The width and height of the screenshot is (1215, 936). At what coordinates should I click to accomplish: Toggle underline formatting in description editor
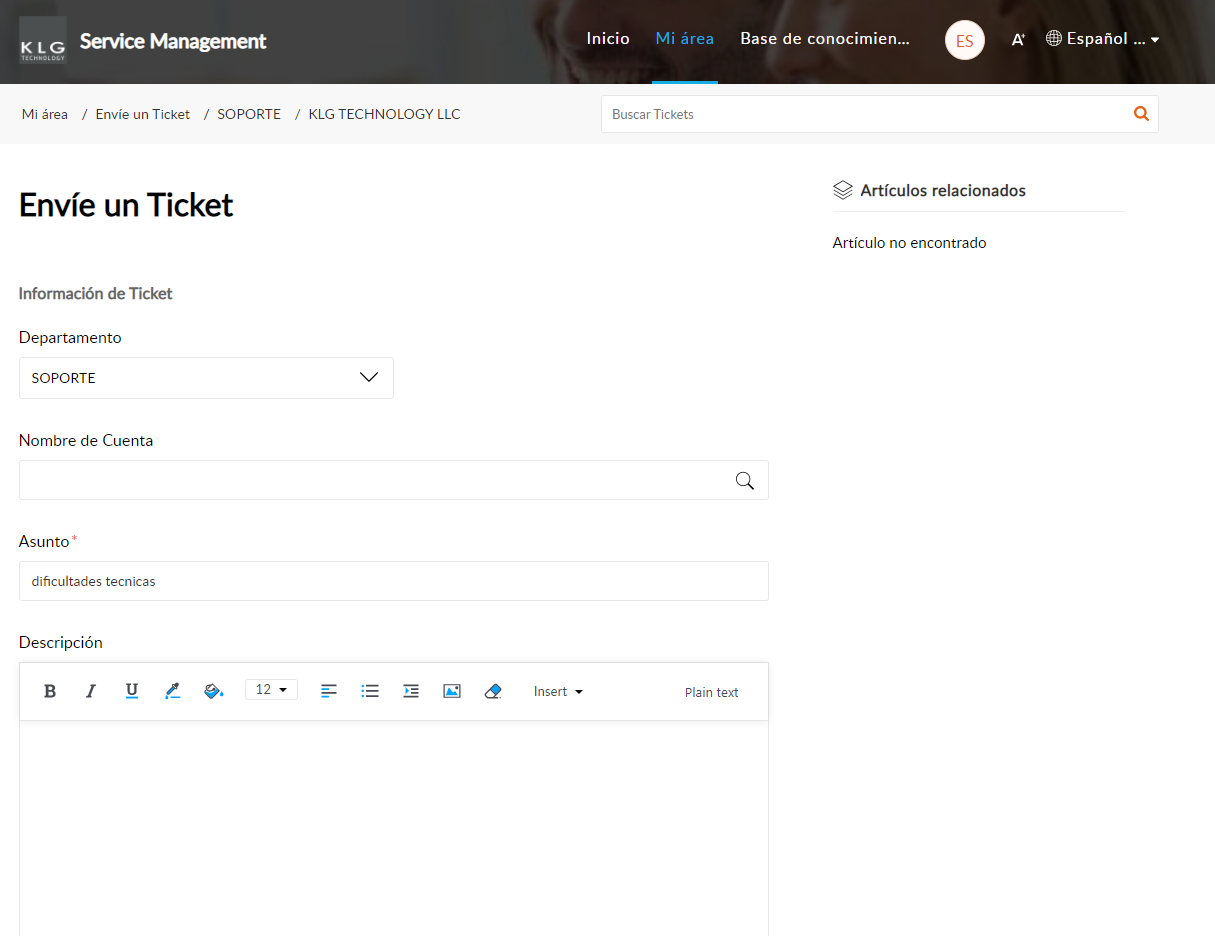pos(132,691)
